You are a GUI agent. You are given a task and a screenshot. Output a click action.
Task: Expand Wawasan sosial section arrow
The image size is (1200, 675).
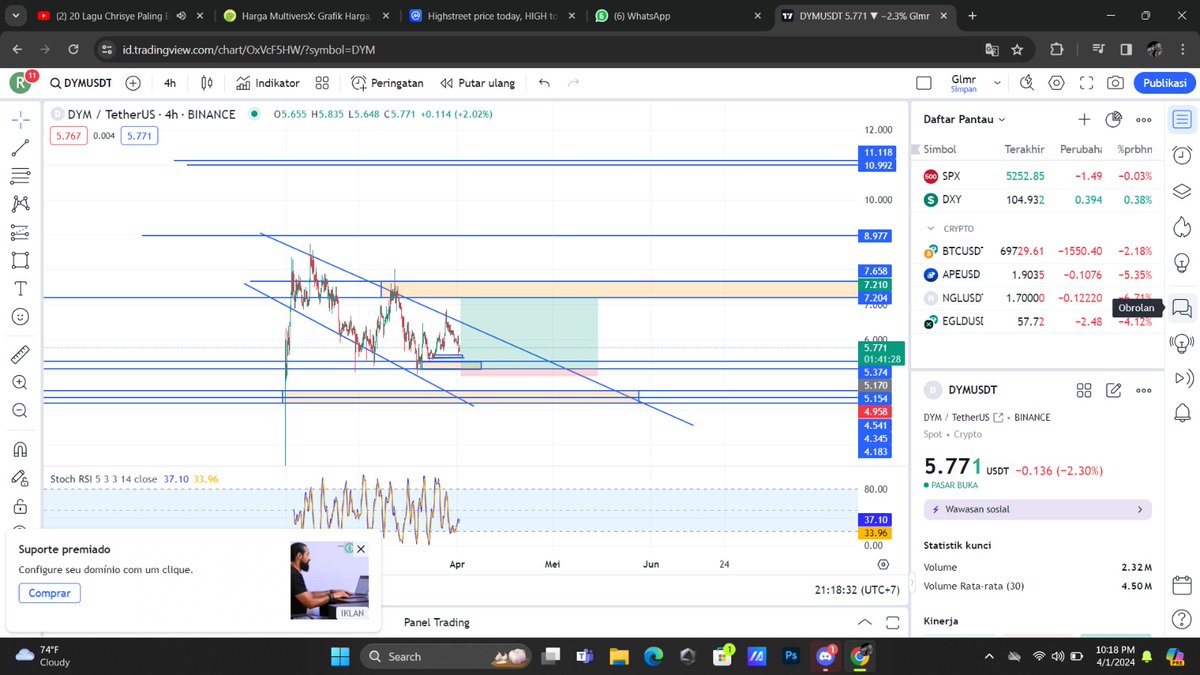point(1139,509)
